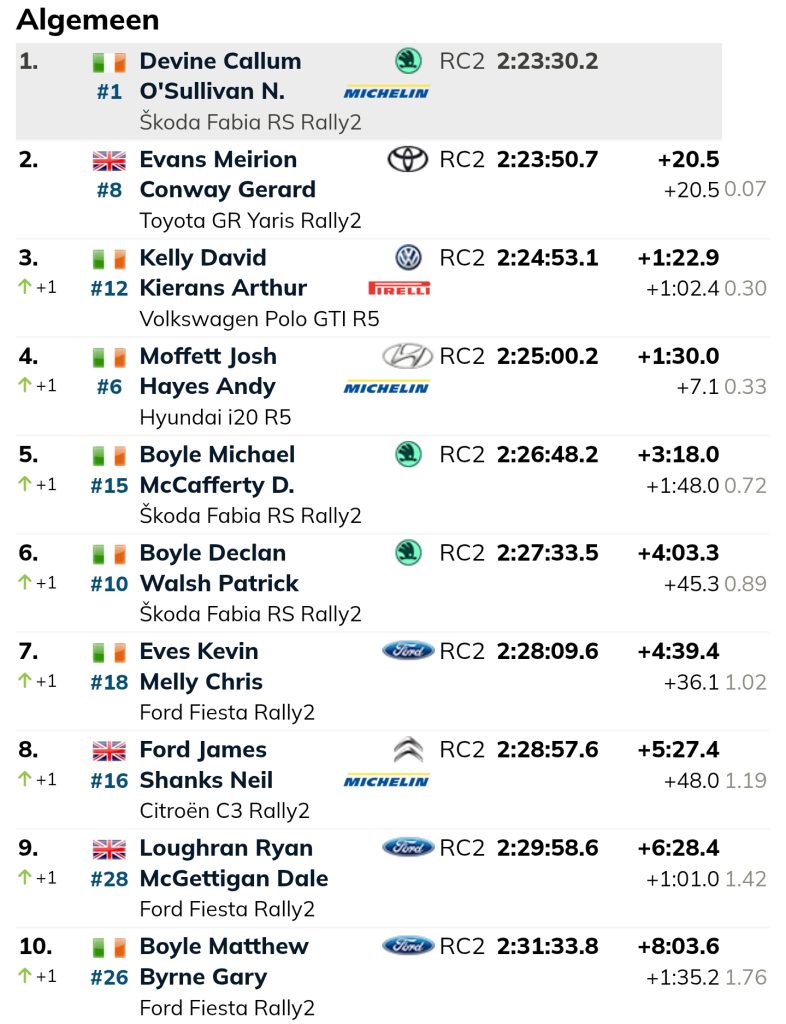786x1024 pixels.
Task: Click the green up arrow under position 3
Action: pyautogui.click(x=25, y=287)
